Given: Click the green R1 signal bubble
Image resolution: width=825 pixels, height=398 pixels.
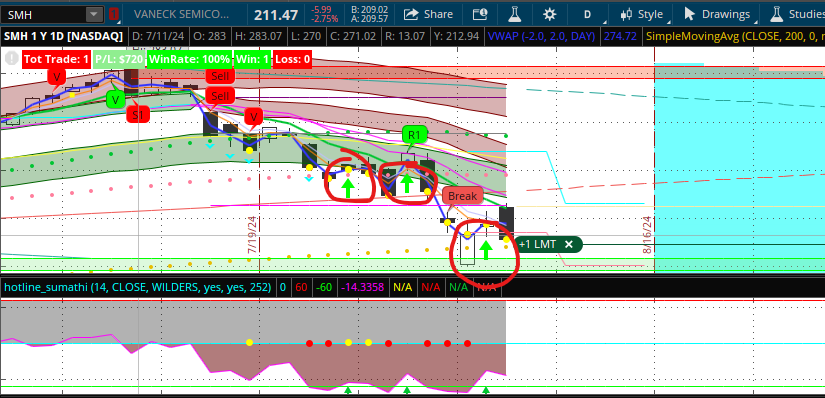Looking at the screenshot, I should click(415, 135).
